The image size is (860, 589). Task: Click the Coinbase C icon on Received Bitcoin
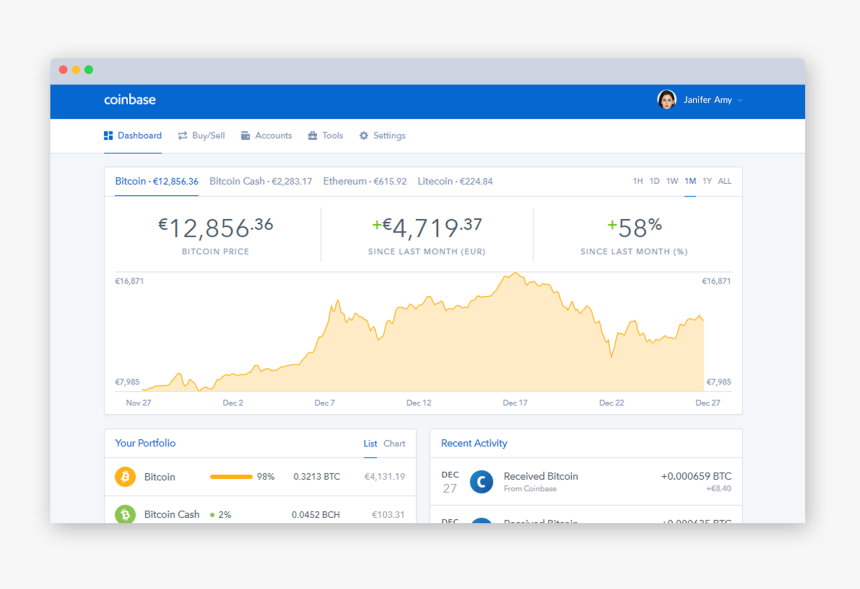tap(480, 481)
